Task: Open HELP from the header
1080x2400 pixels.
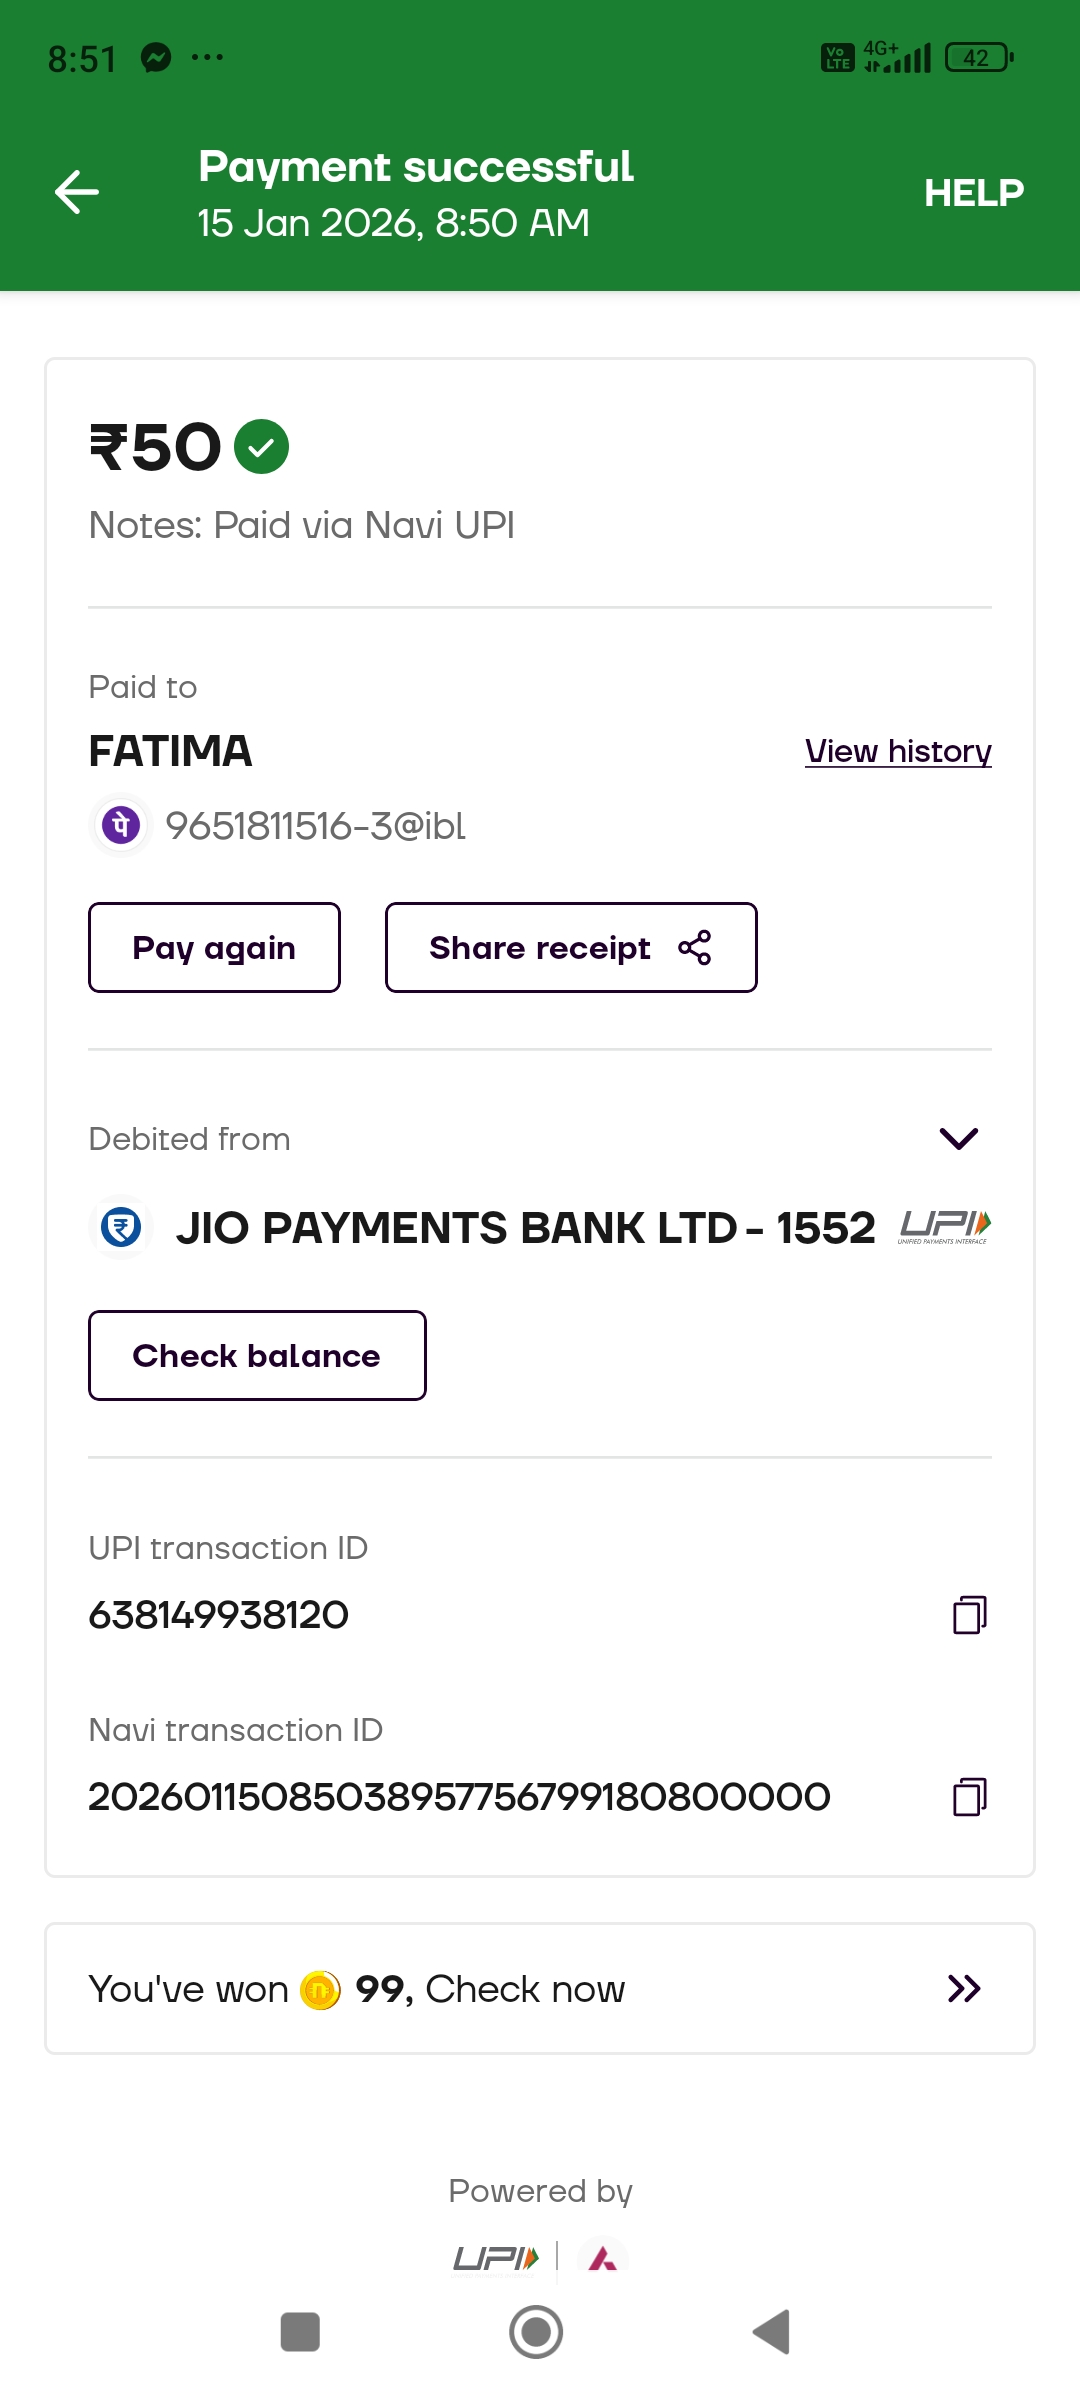Action: click(x=973, y=193)
